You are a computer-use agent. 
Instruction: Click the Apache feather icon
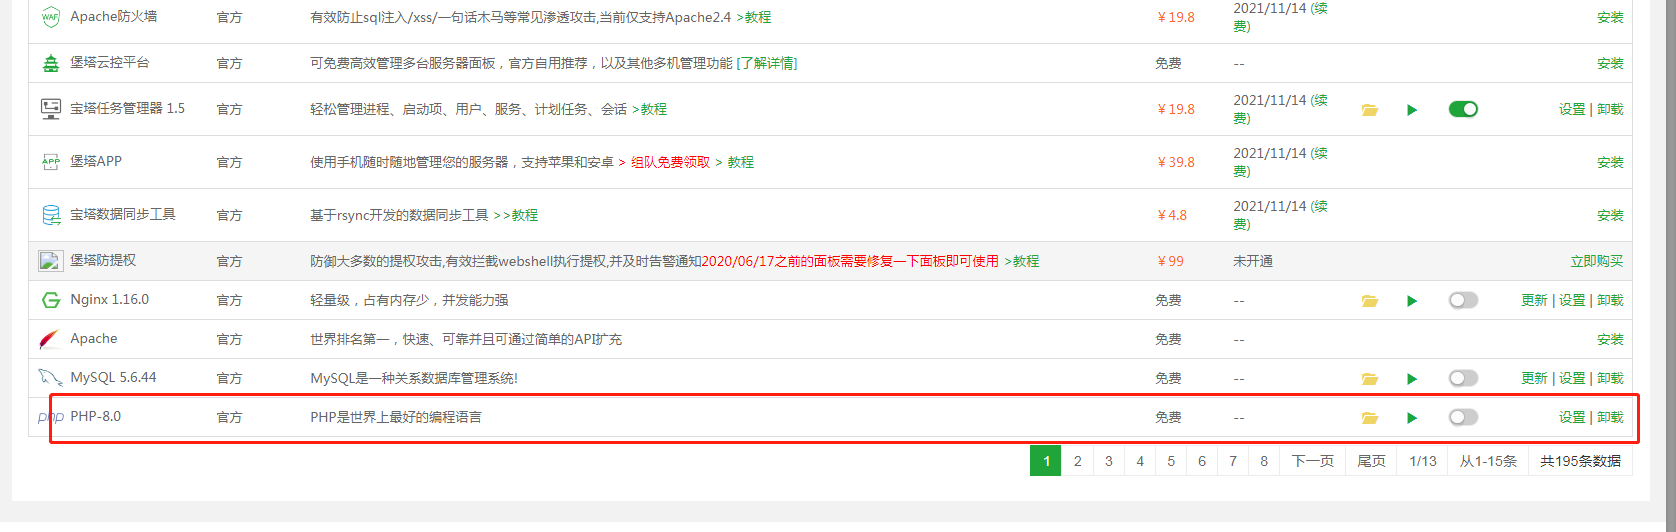click(x=50, y=339)
